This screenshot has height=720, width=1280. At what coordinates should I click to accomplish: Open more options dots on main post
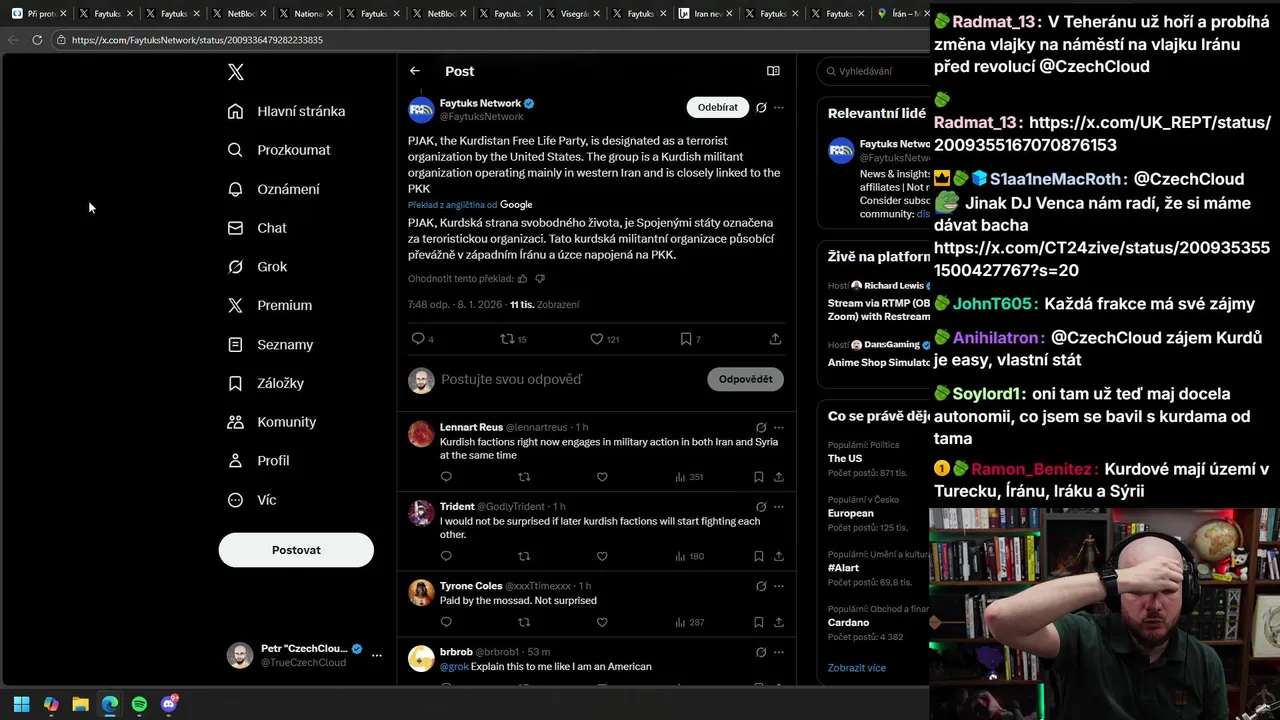click(x=779, y=107)
